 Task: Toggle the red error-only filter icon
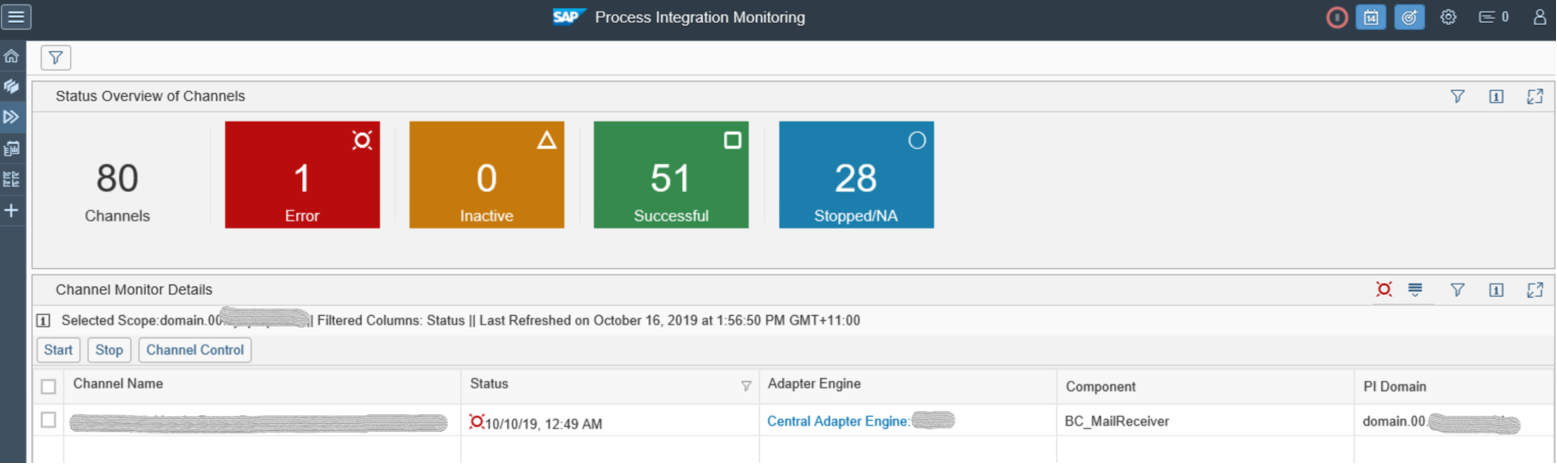click(x=1384, y=289)
